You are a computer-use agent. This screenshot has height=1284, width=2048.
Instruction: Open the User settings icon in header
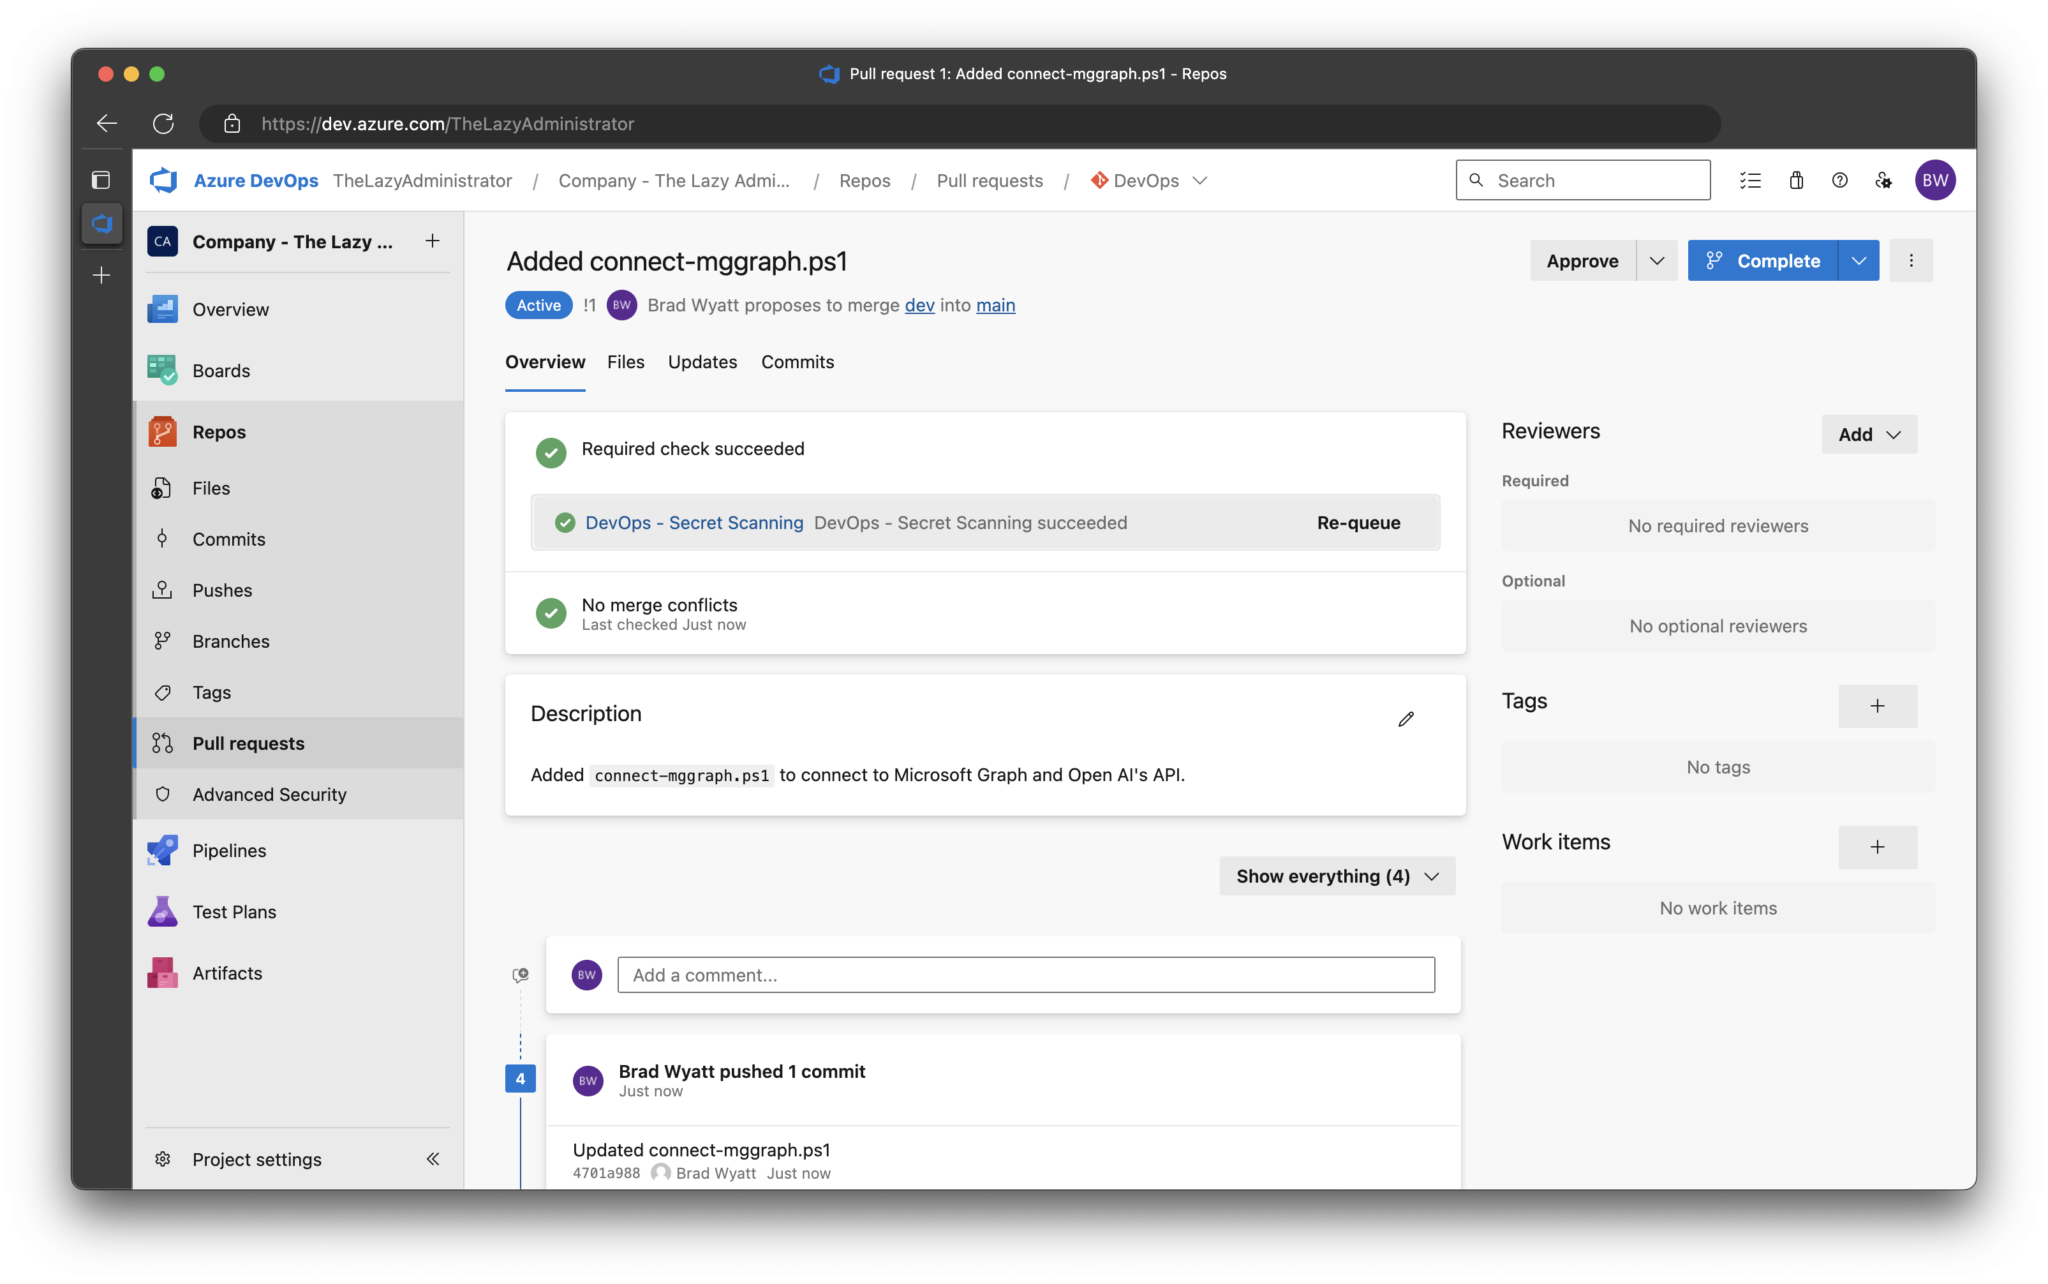1884,180
